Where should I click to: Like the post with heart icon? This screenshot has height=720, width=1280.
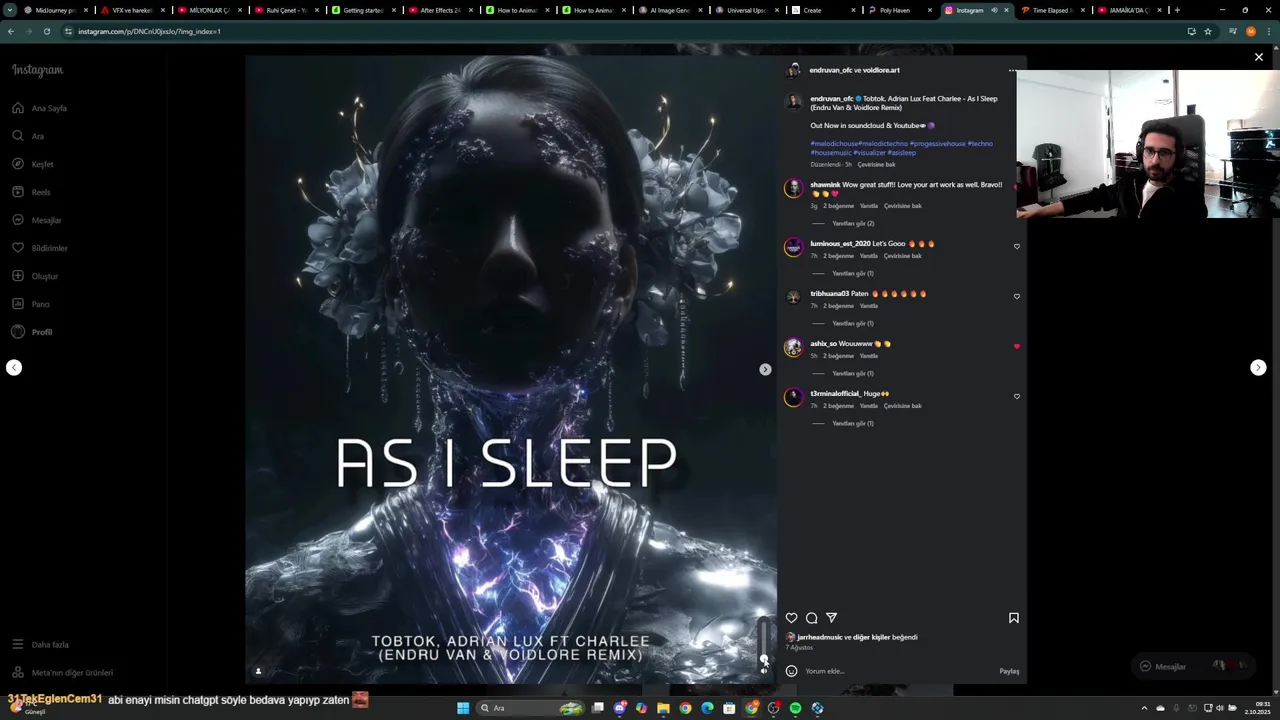point(791,618)
